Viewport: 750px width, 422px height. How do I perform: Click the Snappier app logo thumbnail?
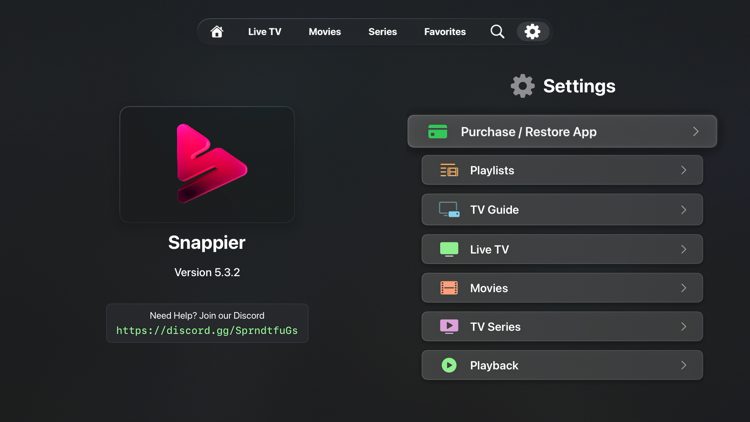[207, 165]
